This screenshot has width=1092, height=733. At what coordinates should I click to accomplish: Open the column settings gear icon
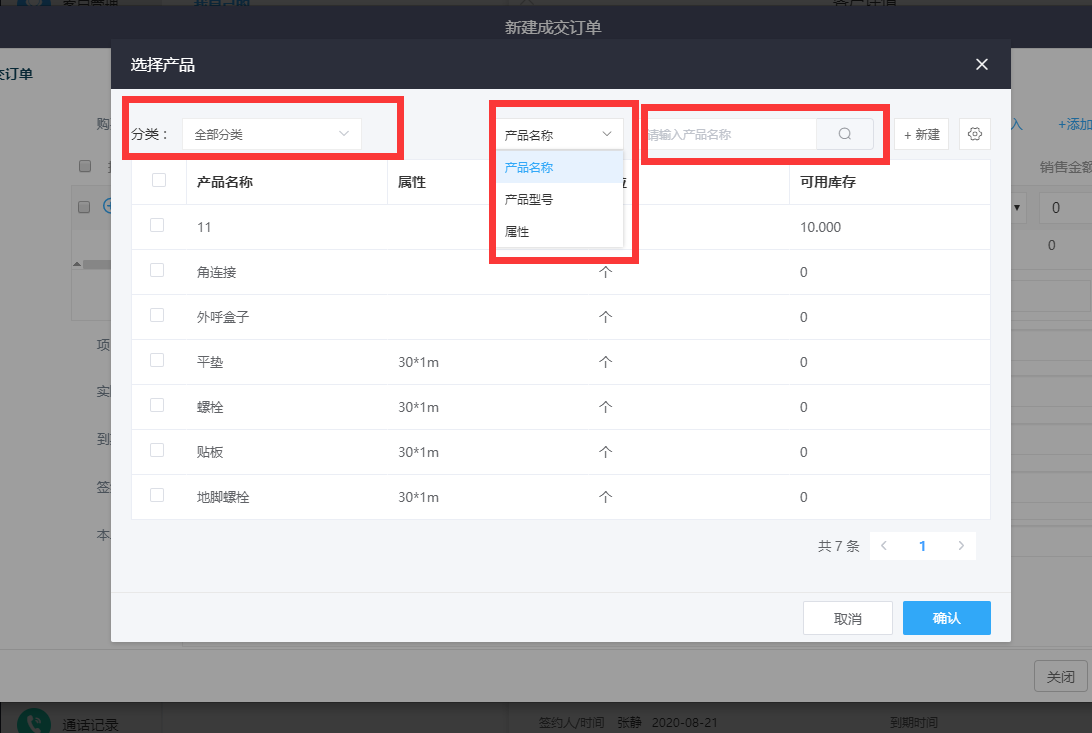tap(974, 134)
